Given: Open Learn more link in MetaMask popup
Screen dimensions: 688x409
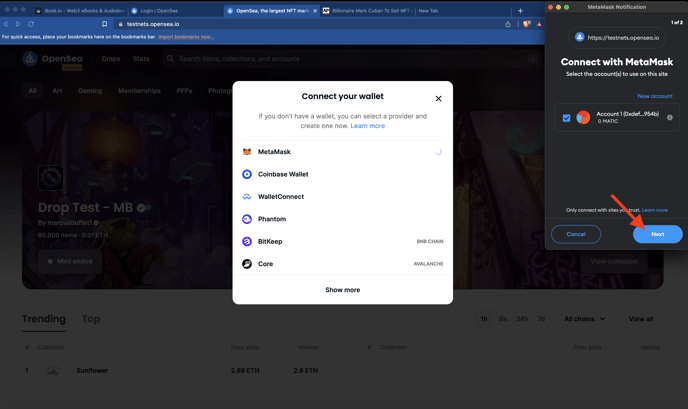Looking at the screenshot, I should tap(655, 210).
